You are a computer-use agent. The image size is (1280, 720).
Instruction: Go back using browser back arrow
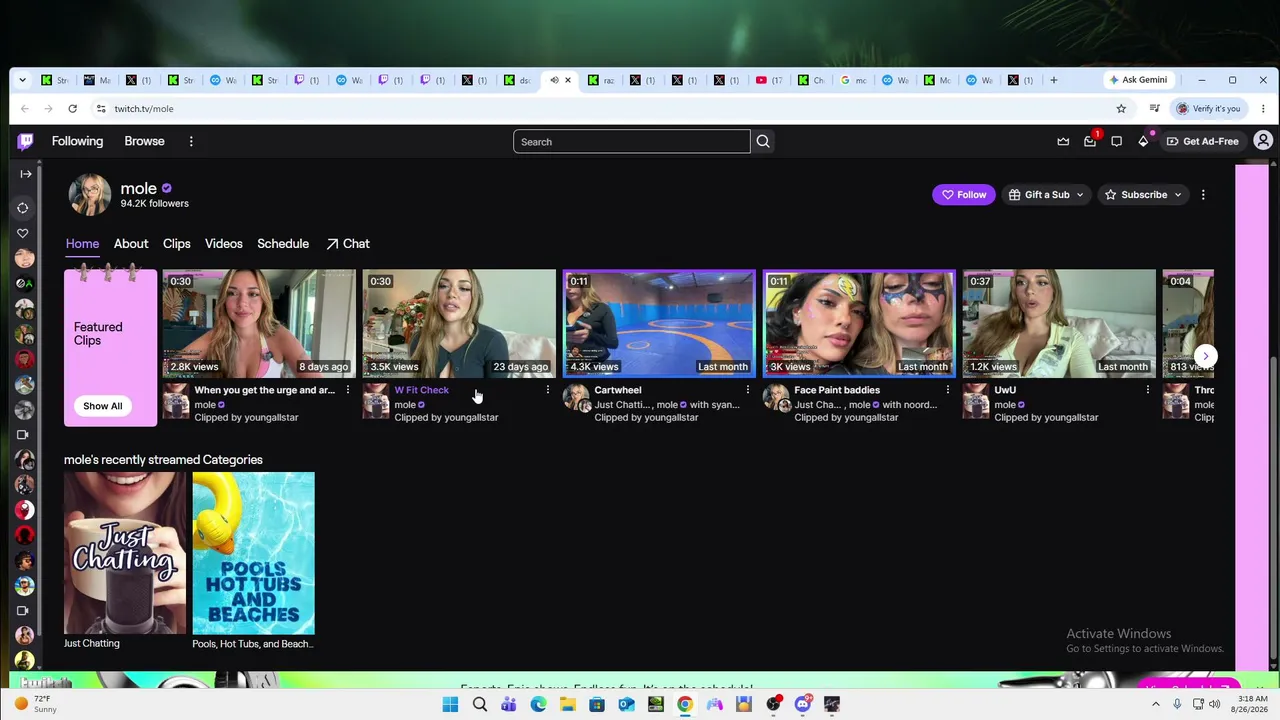click(25, 108)
